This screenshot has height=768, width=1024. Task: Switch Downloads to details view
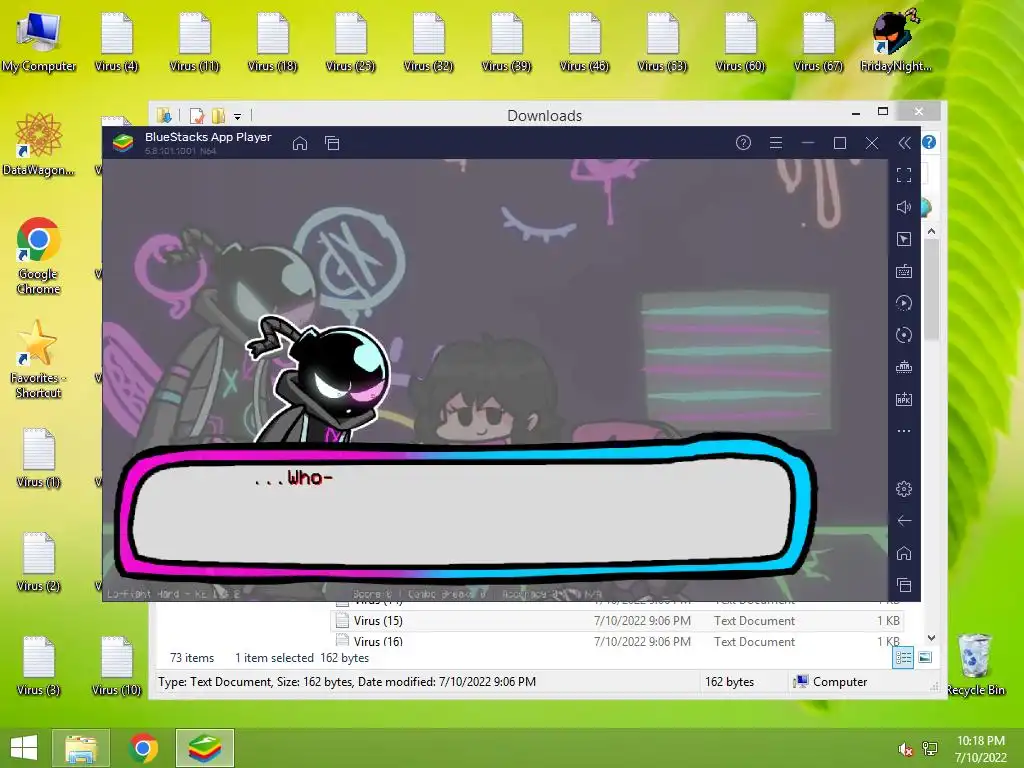point(904,658)
